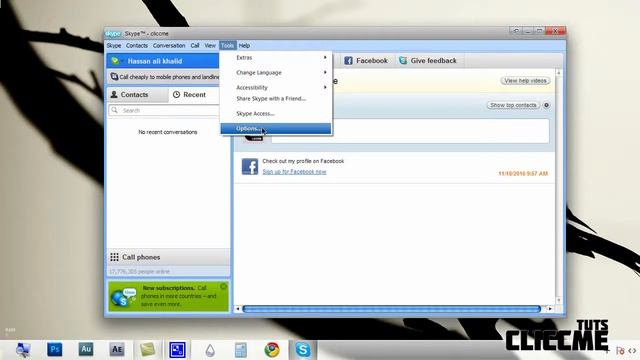640x360 pixels.
Task: Close the New subscriptions banner
Action: [223, 287]
